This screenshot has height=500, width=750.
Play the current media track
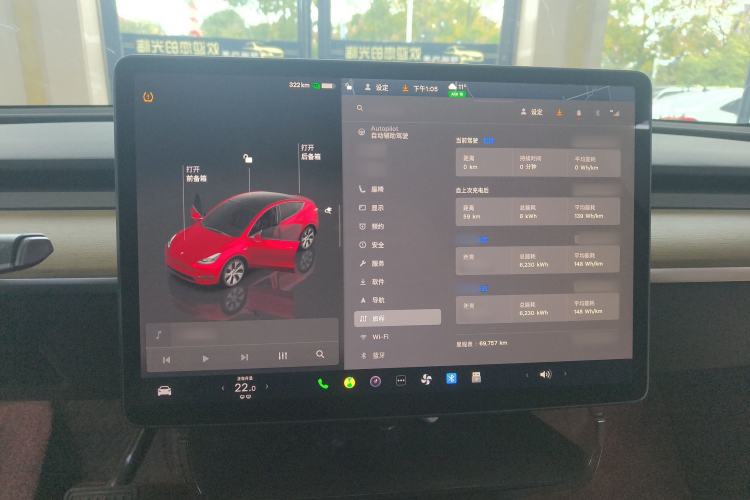[x=205, y=358]
